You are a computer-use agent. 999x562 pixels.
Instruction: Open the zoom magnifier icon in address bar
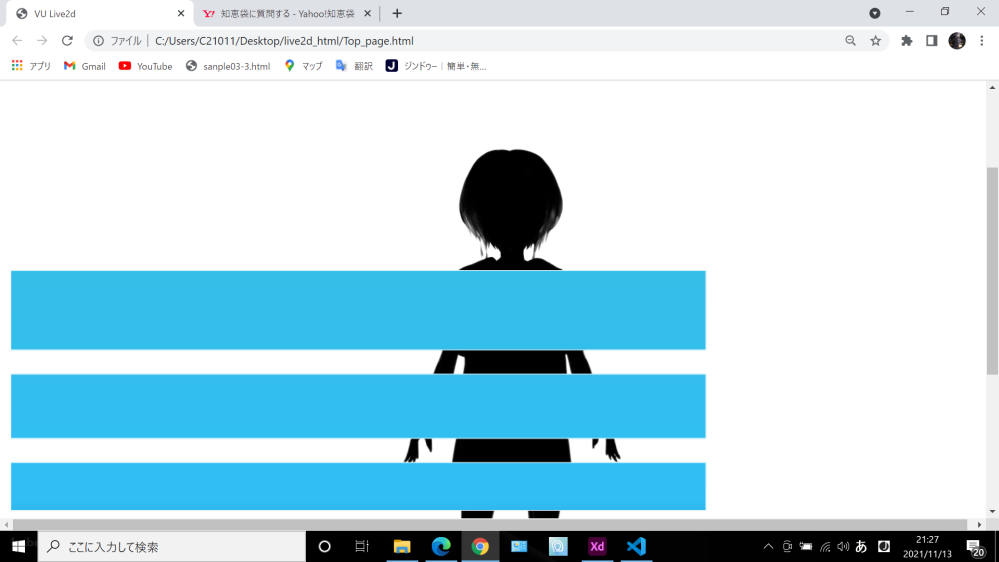click(x=851, y=41)
